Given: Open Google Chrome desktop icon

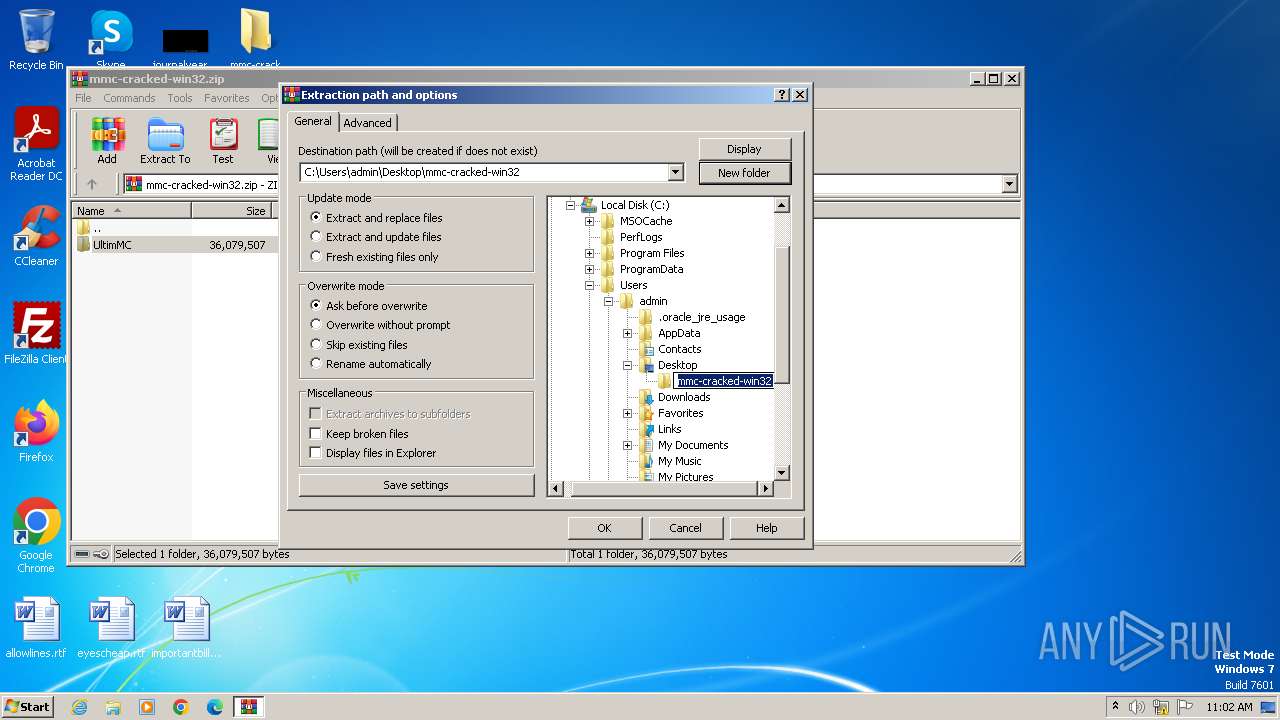Looking at the screenshot, I should (x=36, y=536).
